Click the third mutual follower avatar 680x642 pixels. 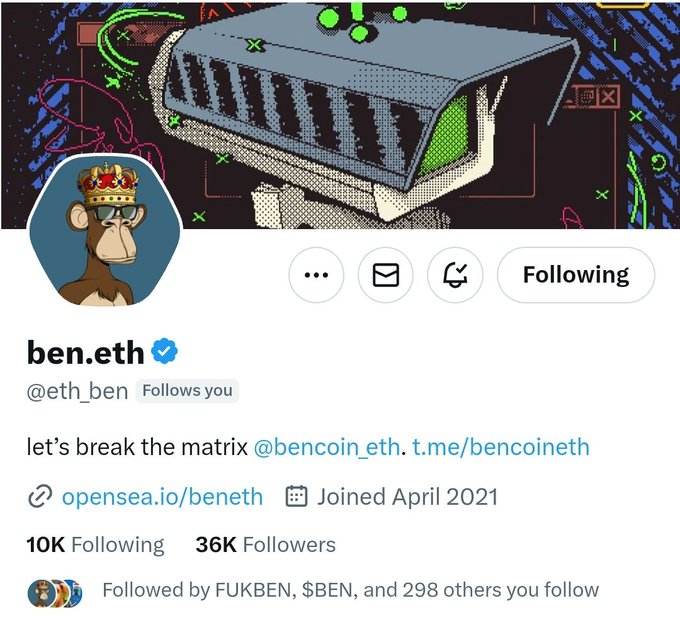pos(76,593)
